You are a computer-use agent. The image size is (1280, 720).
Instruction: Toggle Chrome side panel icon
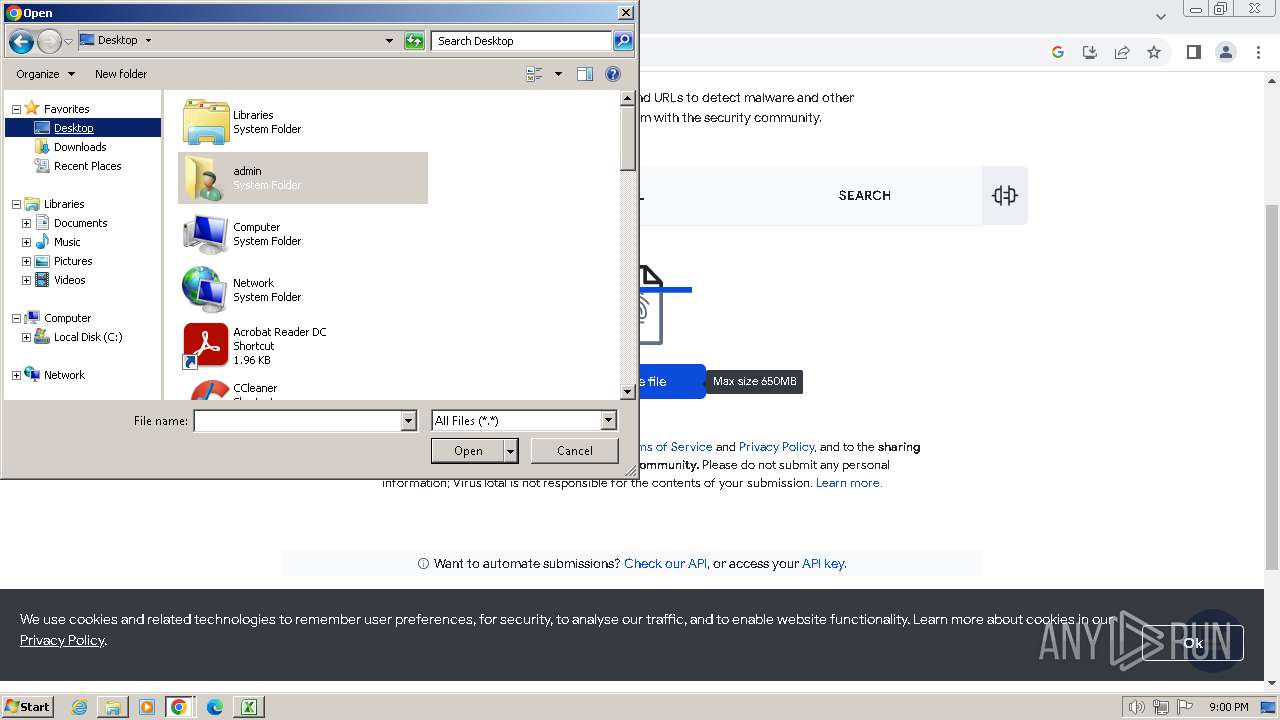1193,52
